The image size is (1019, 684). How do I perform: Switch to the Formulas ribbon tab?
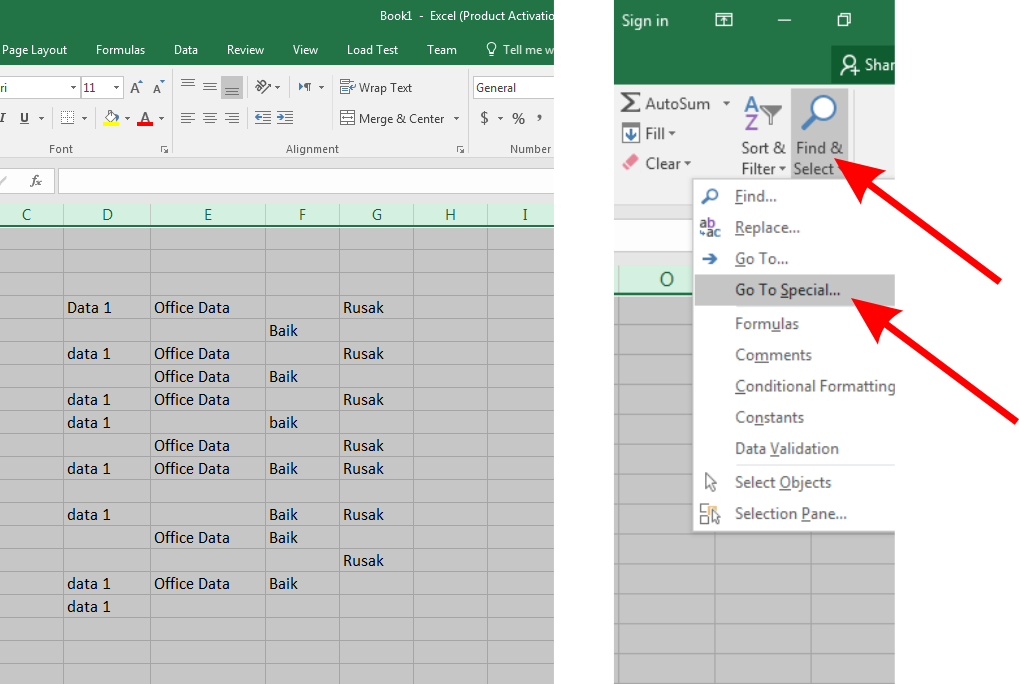(x=120, y=49)
